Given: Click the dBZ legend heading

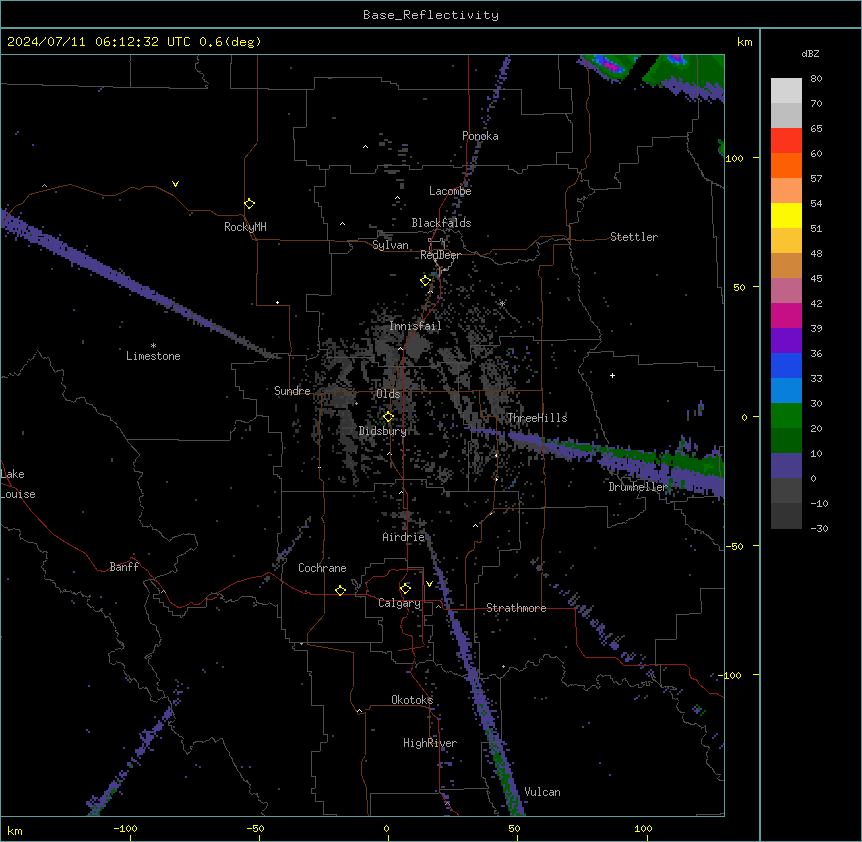Looking at the screenshot, I should 810,54.
